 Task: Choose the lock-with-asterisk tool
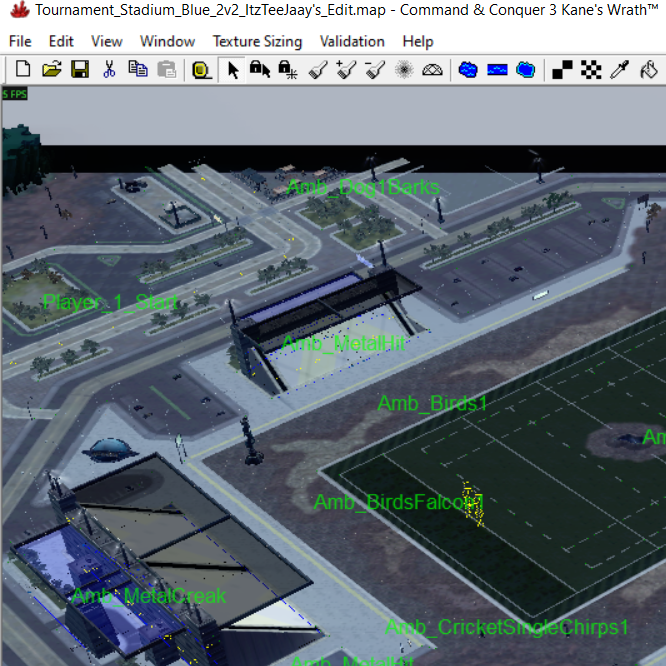pos(288,69)
